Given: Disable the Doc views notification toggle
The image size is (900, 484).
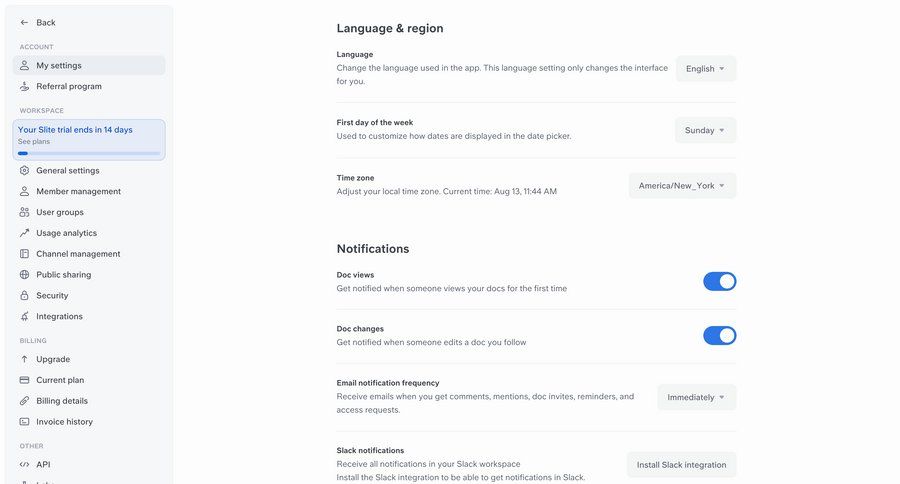Looking at the screenshot, I should (x=720, y=281).
